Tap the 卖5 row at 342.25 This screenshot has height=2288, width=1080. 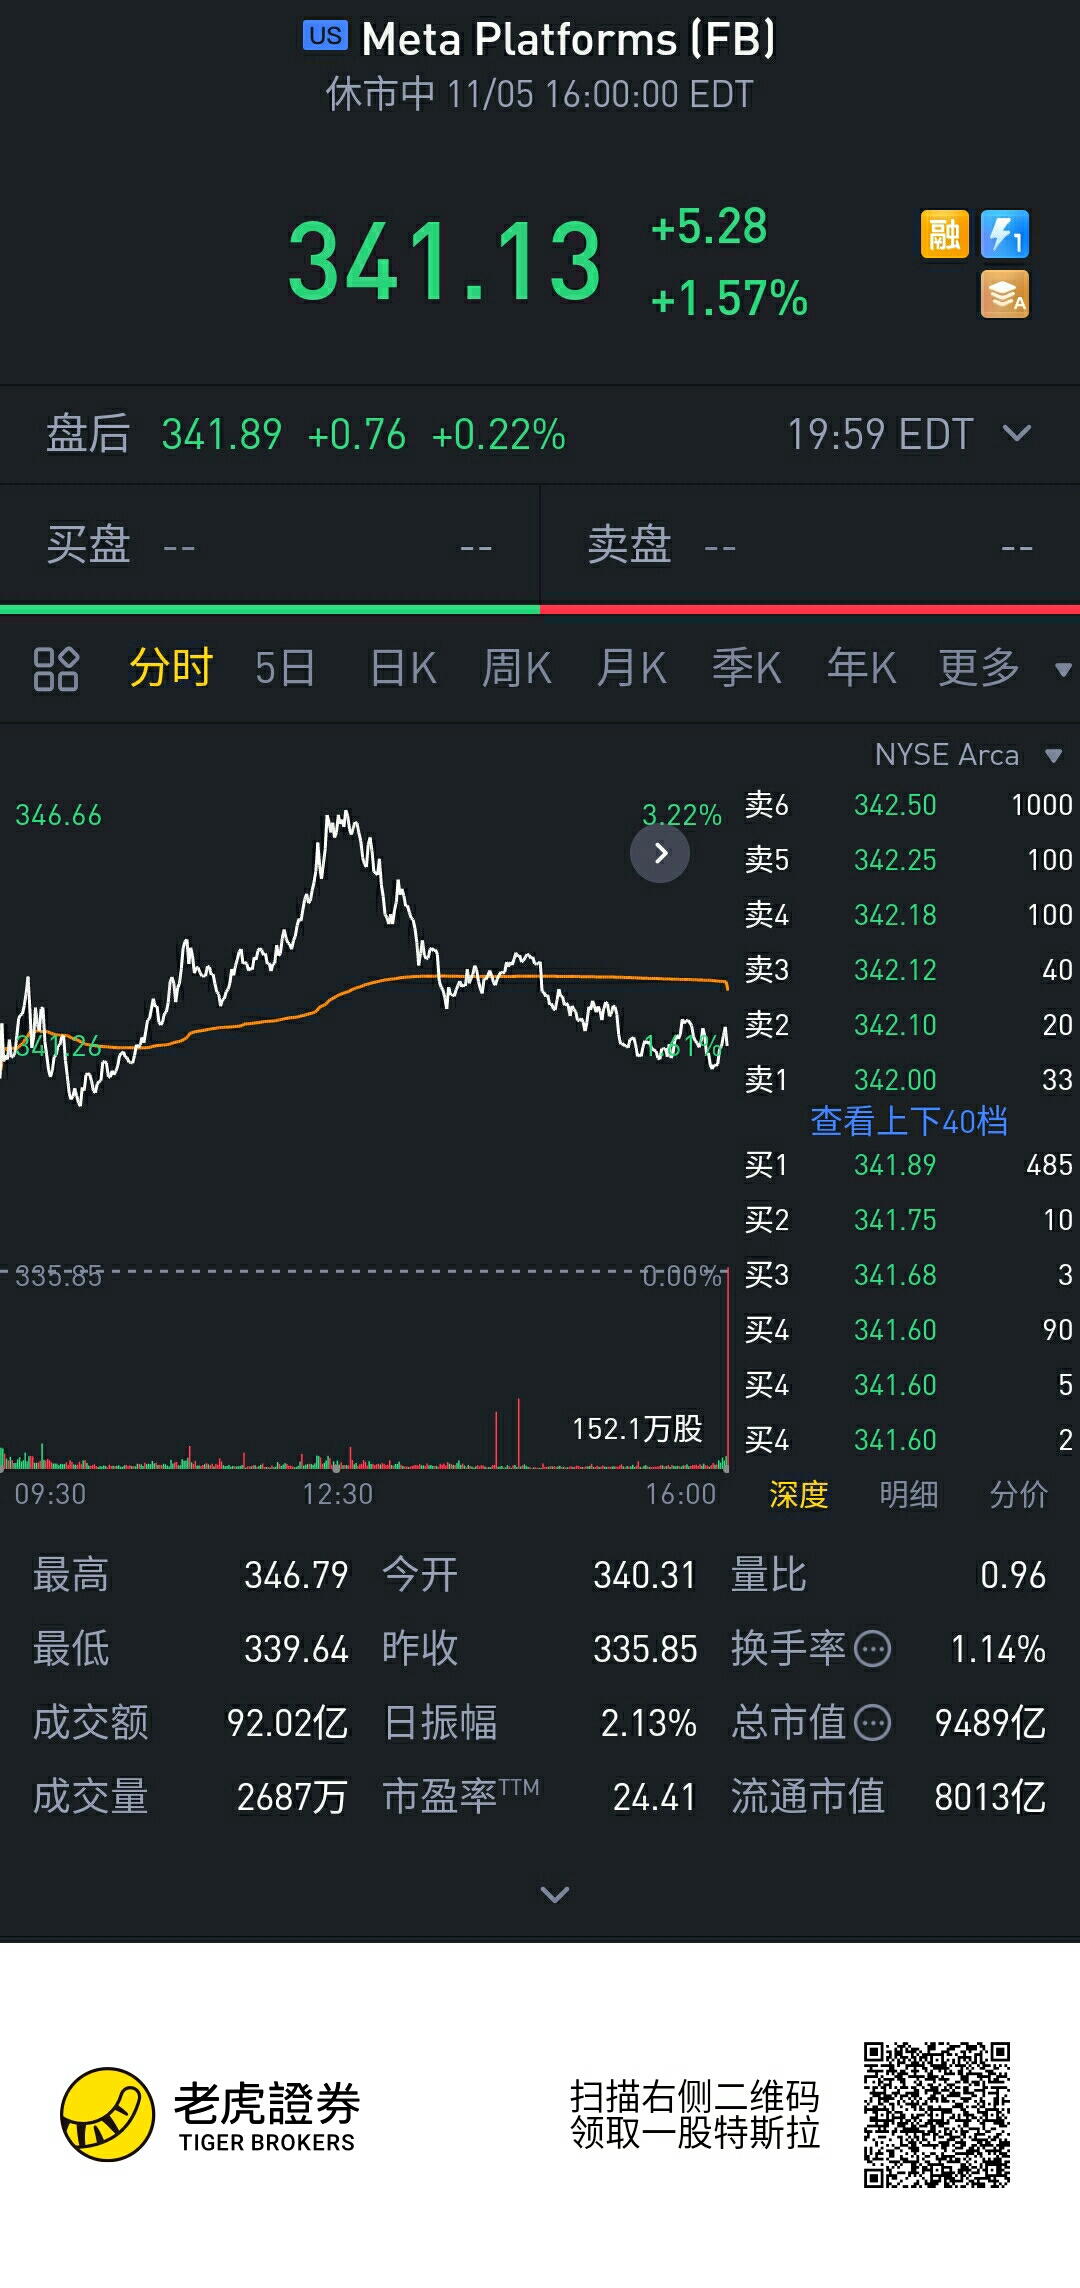(x=908, y=860)
